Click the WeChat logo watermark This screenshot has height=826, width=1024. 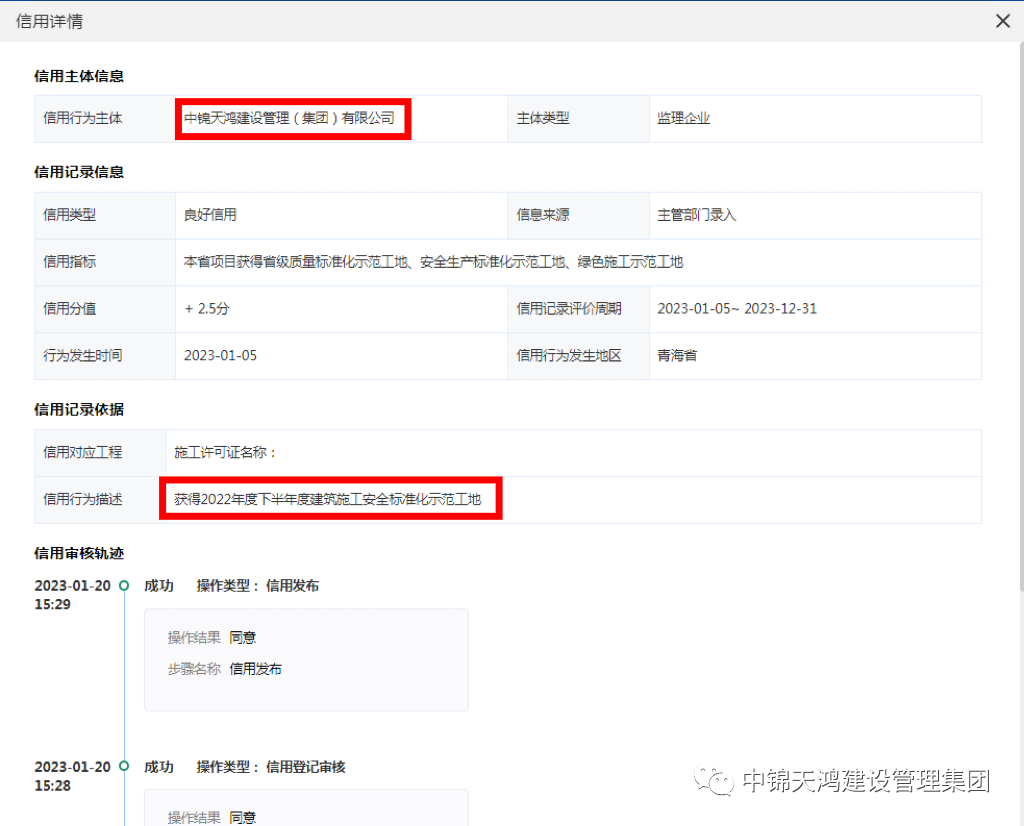pyautogui.click(x=716, y=783)
